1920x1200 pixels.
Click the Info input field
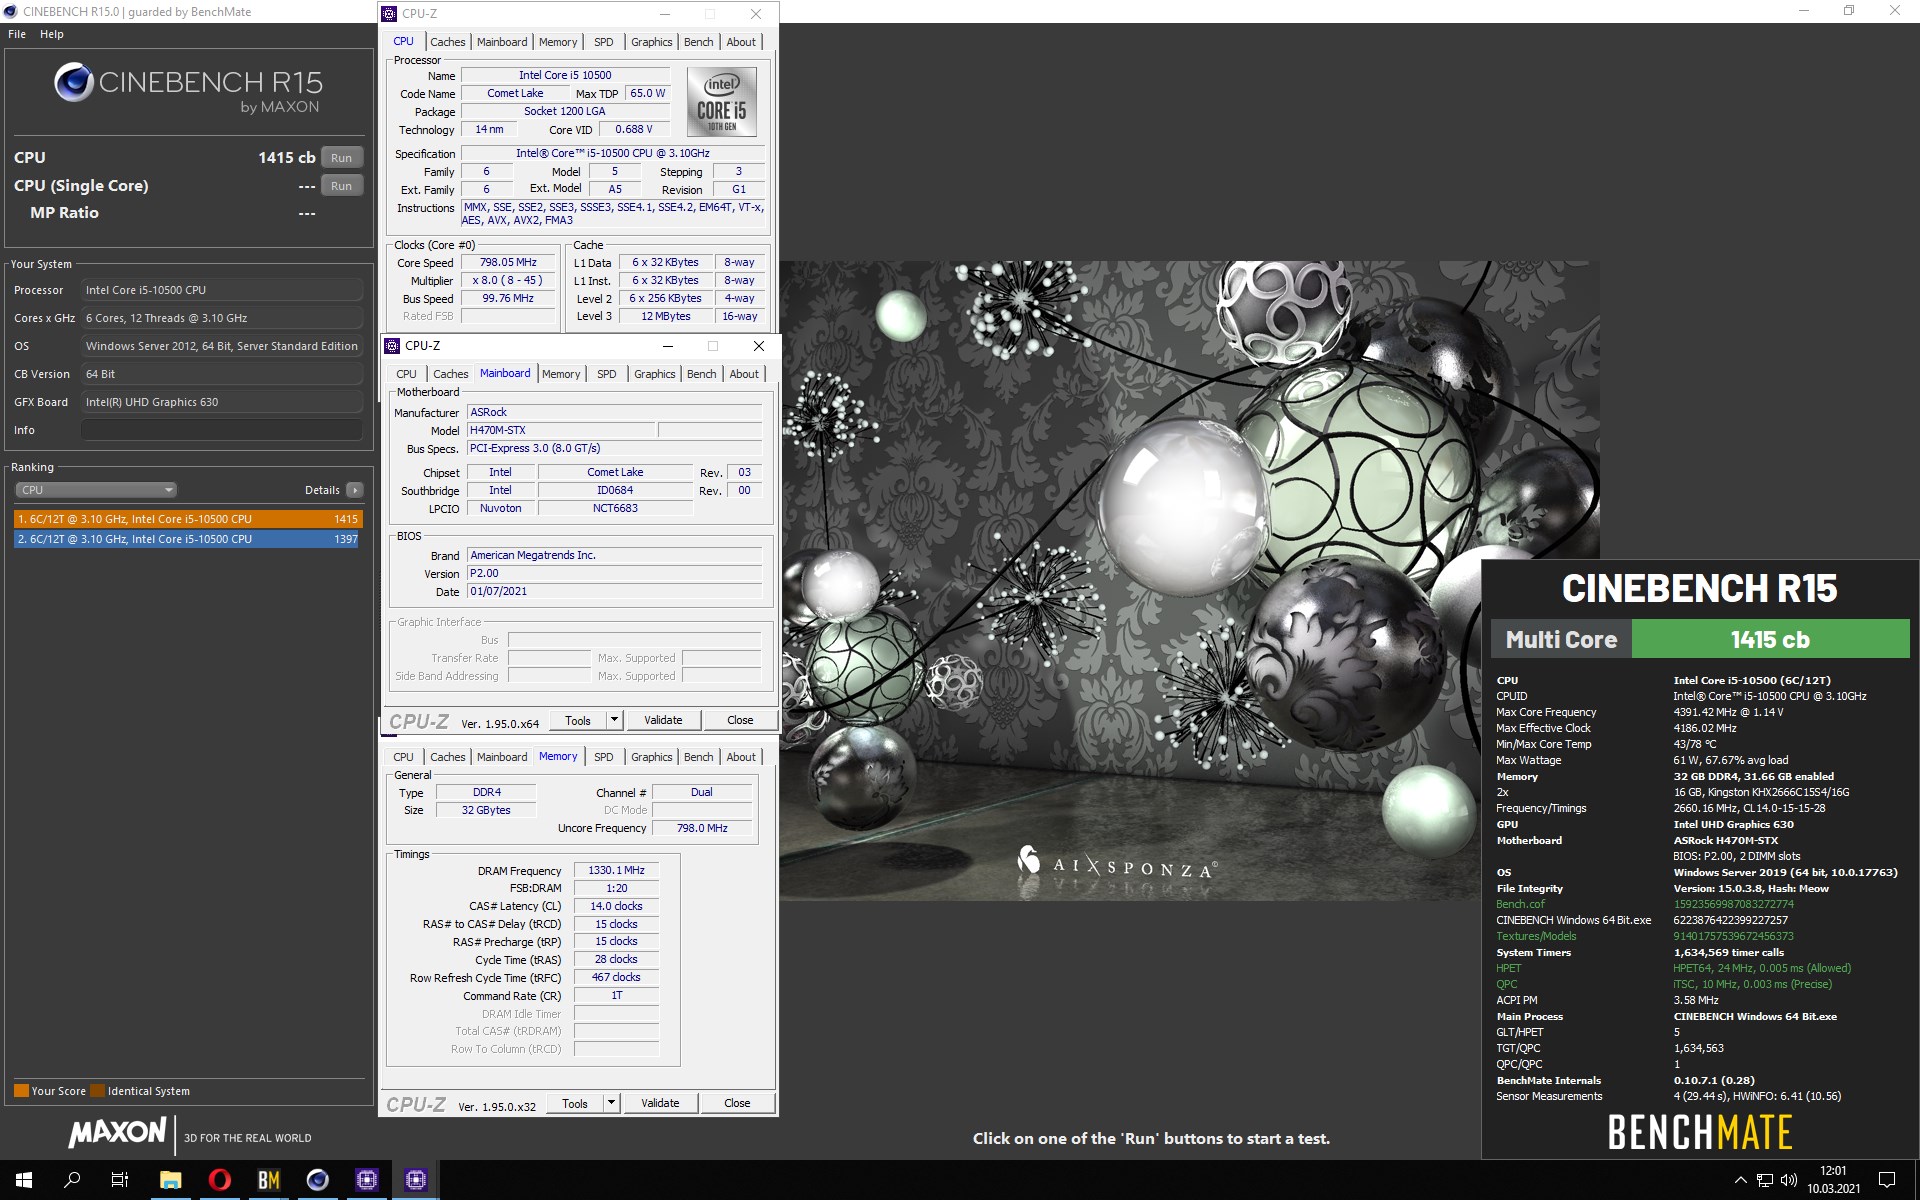tap(221, 430)
